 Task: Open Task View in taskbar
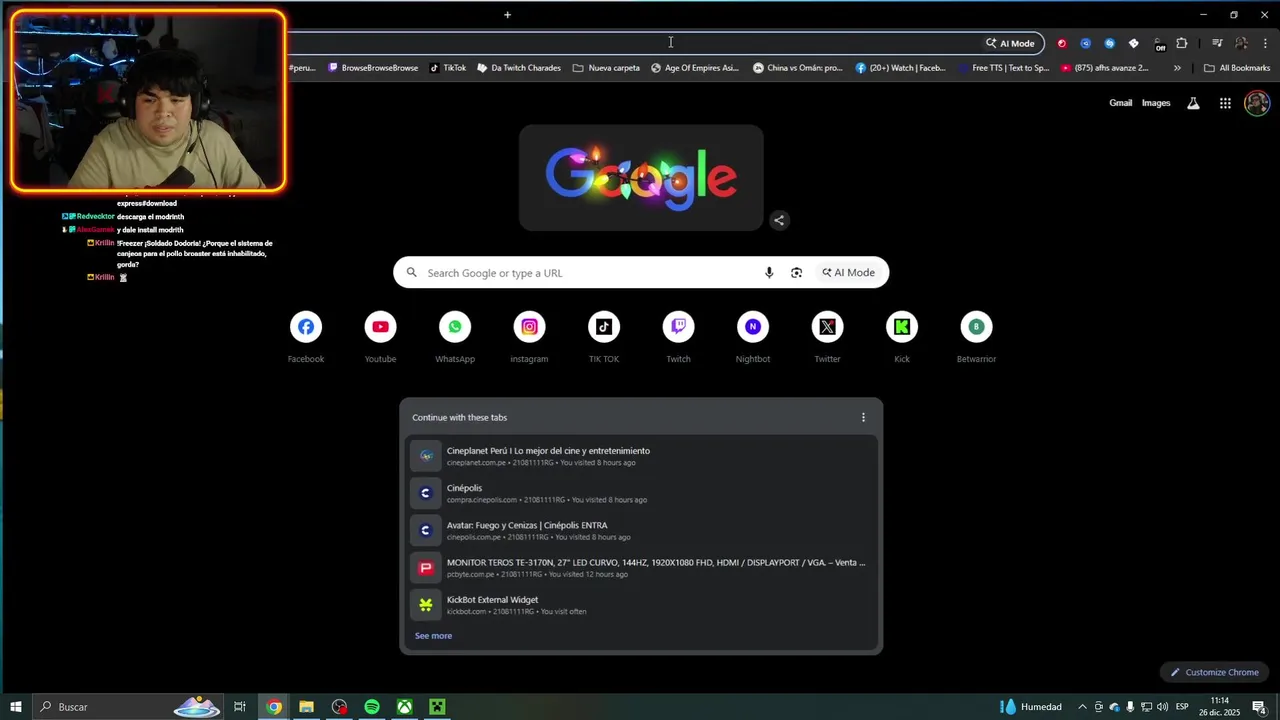pyautogui.click(x=240, y=707)
